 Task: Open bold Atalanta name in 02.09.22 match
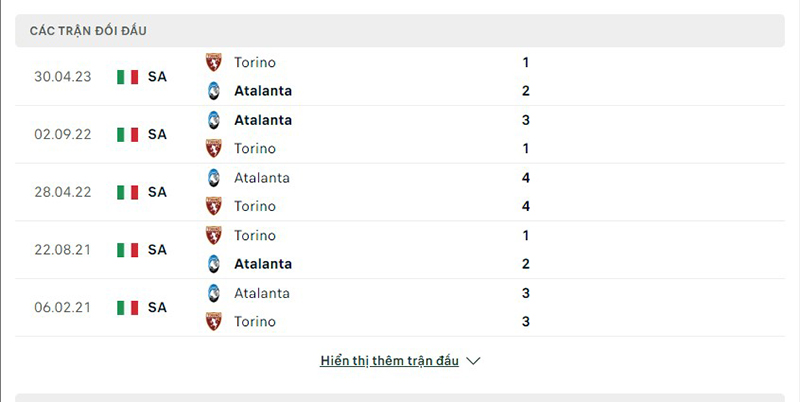pyautogui.click(x=263, y=120)
